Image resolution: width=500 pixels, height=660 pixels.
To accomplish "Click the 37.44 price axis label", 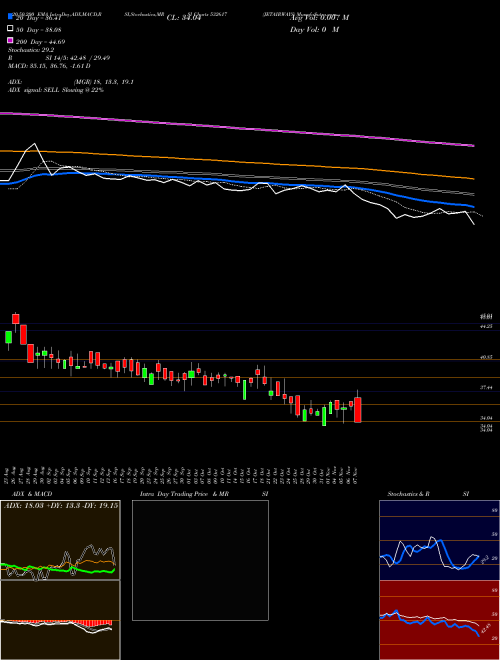I will (487, 387).
